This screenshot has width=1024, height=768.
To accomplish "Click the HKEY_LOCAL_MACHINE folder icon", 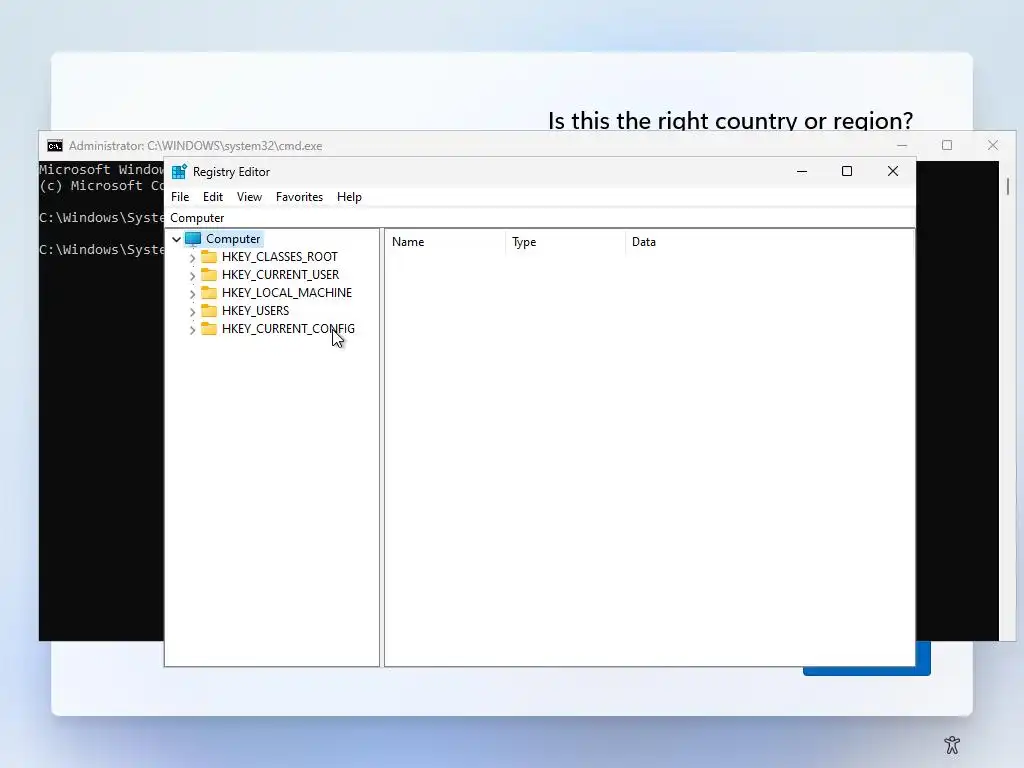I will tap(209, 292).
